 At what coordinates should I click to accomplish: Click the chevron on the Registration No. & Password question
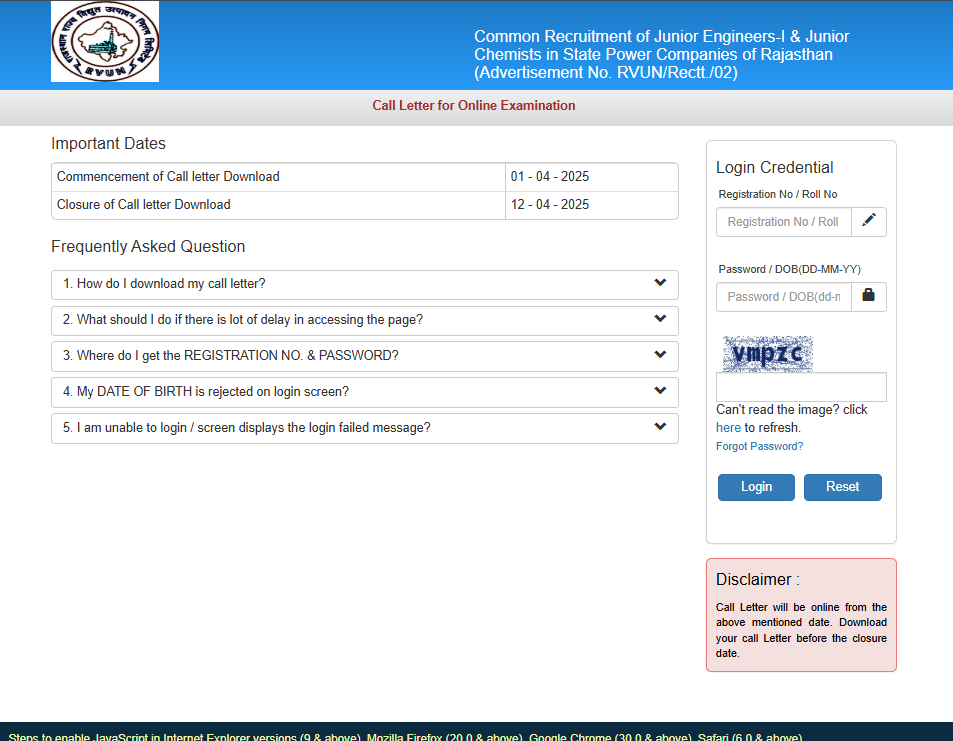660,355
